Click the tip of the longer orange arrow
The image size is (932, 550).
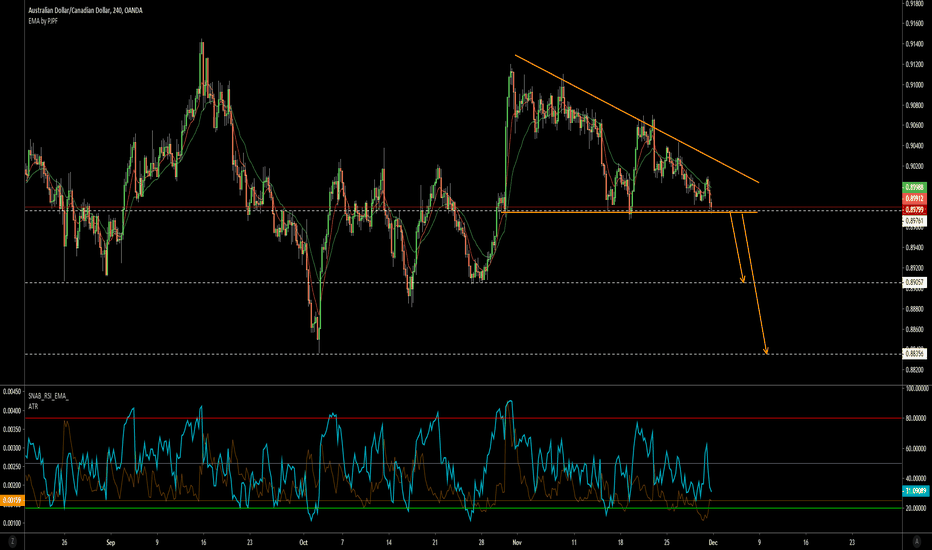pyautogui.click(x=766, y=353)
